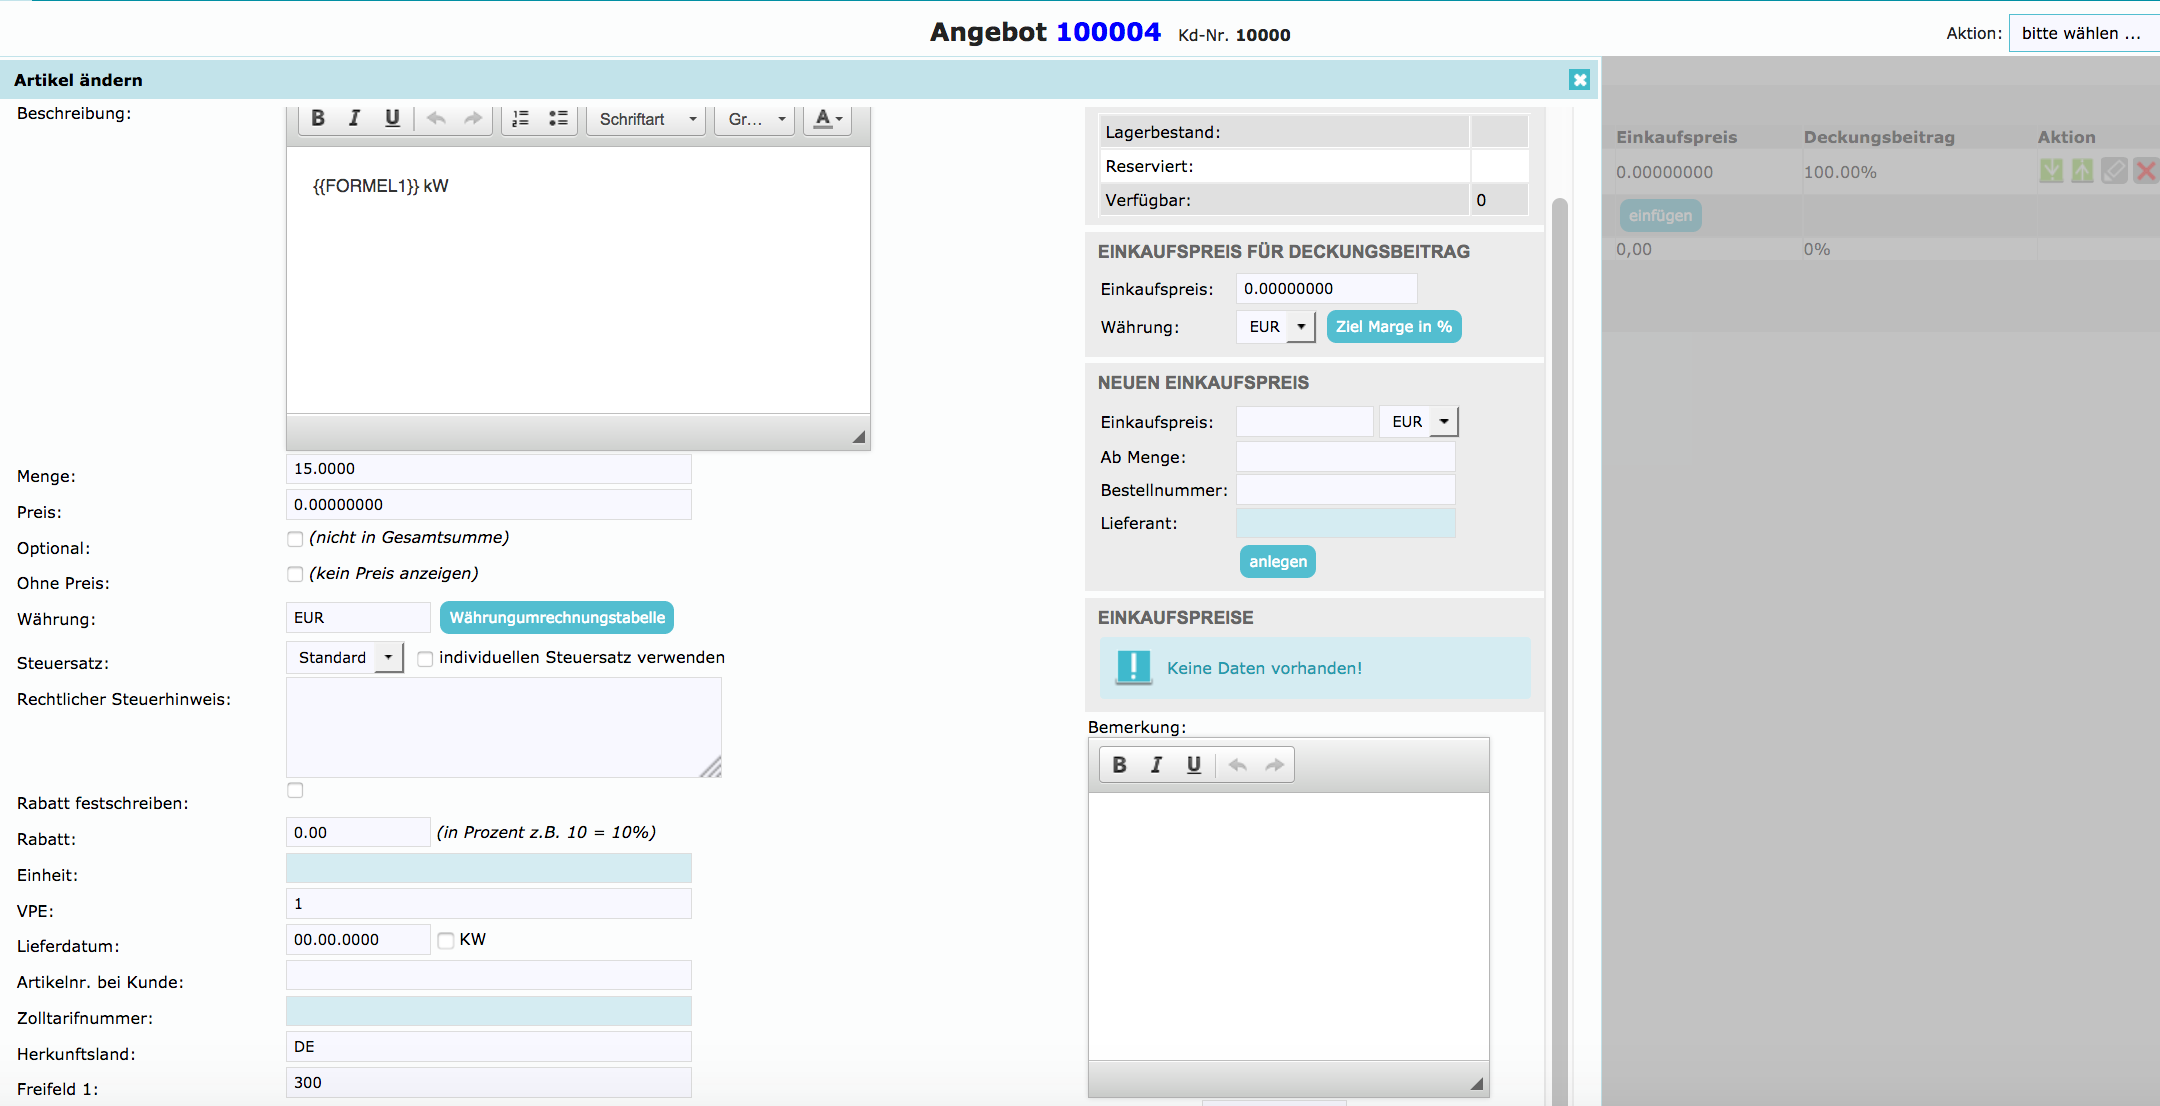Insert bulleted list in Beschreibung editor
The image size is (2160, 1106).
pyautogui.click(x=558, y=118)
